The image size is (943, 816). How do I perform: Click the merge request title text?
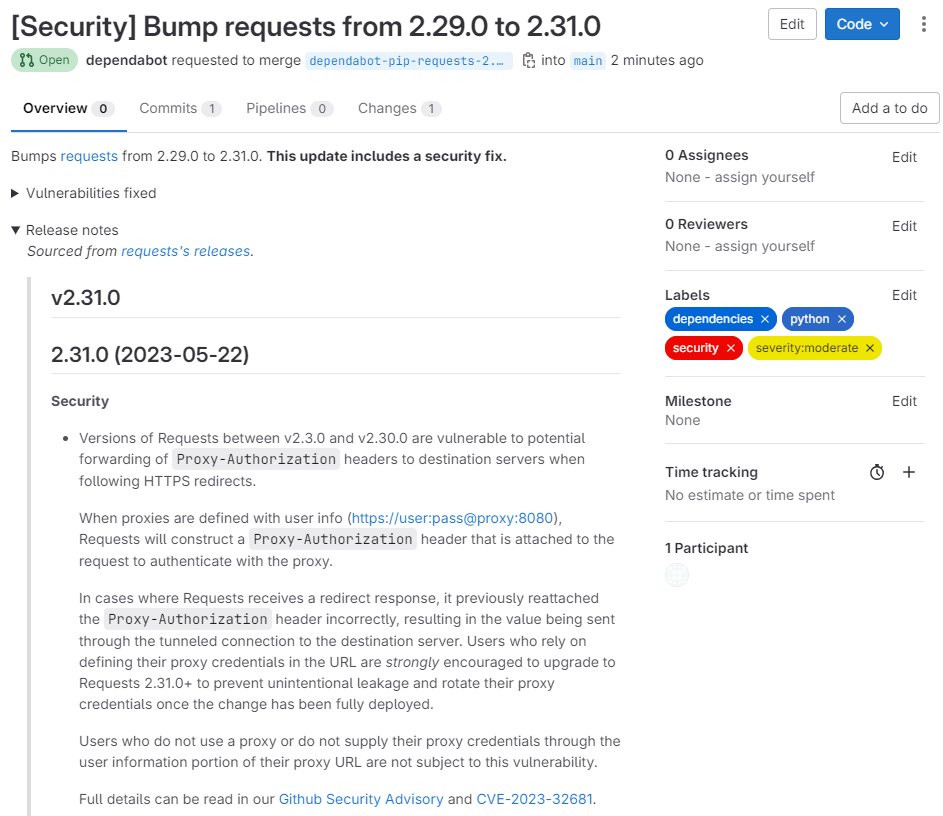[306, 26]
